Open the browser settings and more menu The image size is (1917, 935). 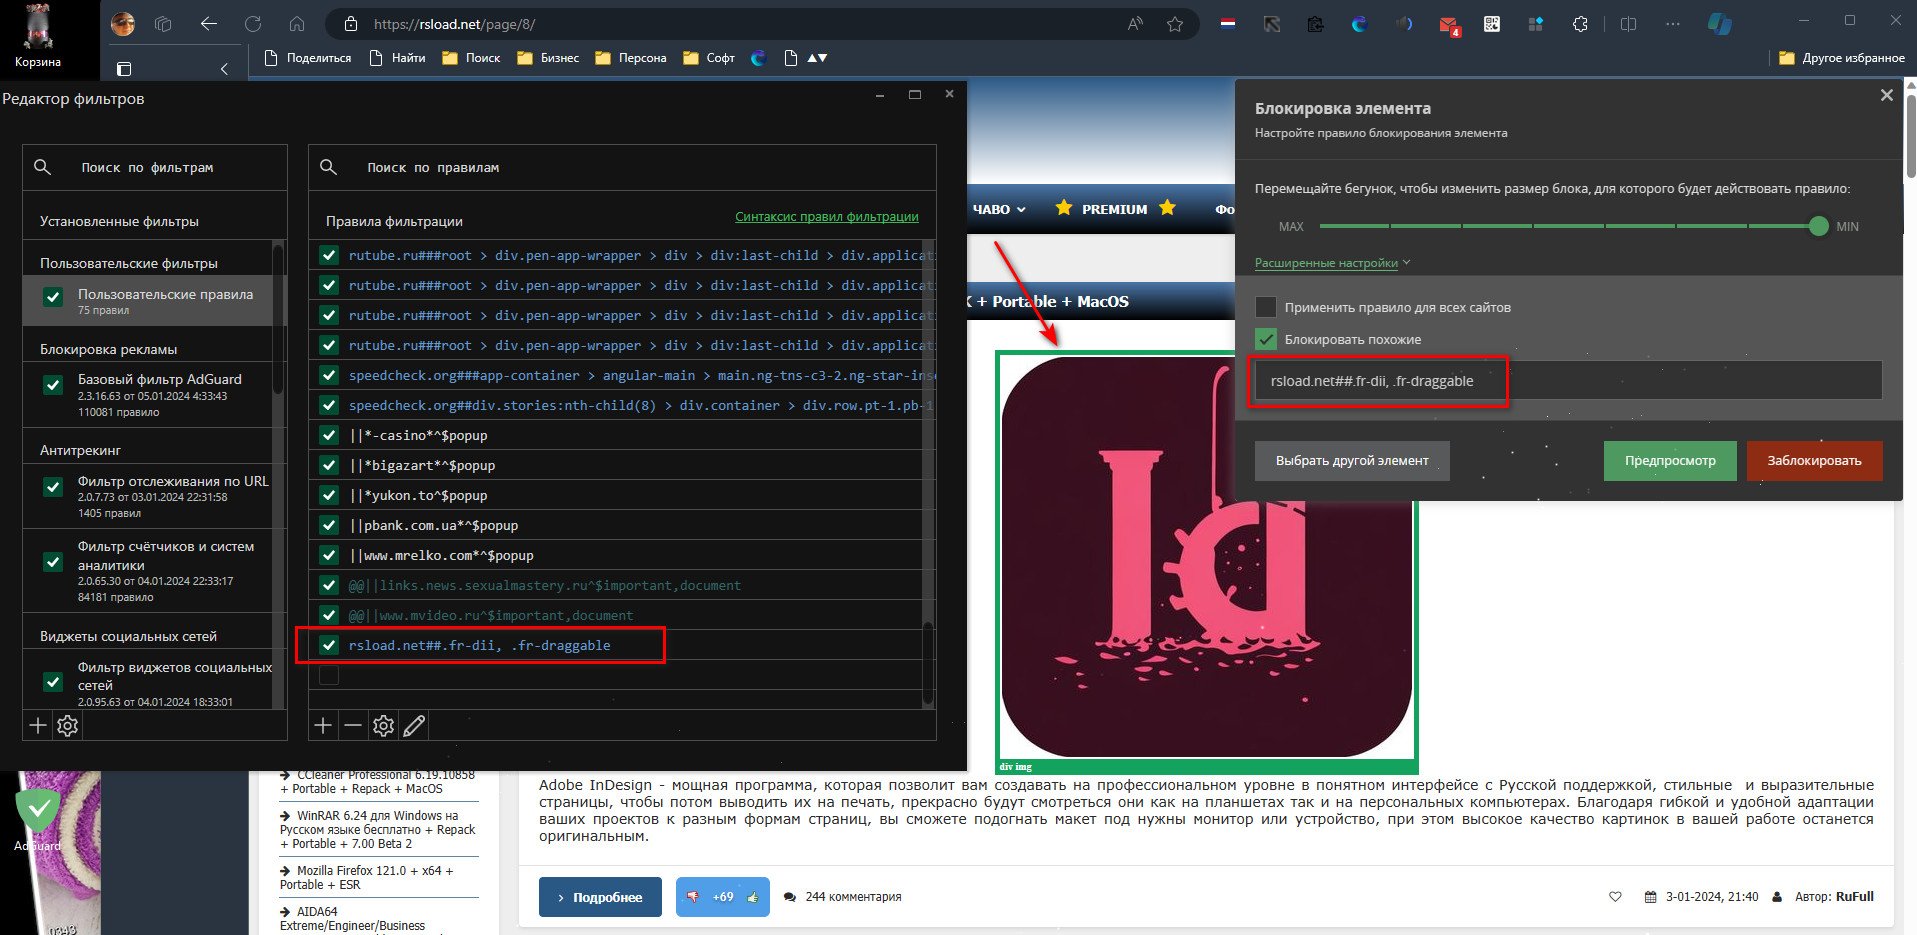coord(1673,24)
